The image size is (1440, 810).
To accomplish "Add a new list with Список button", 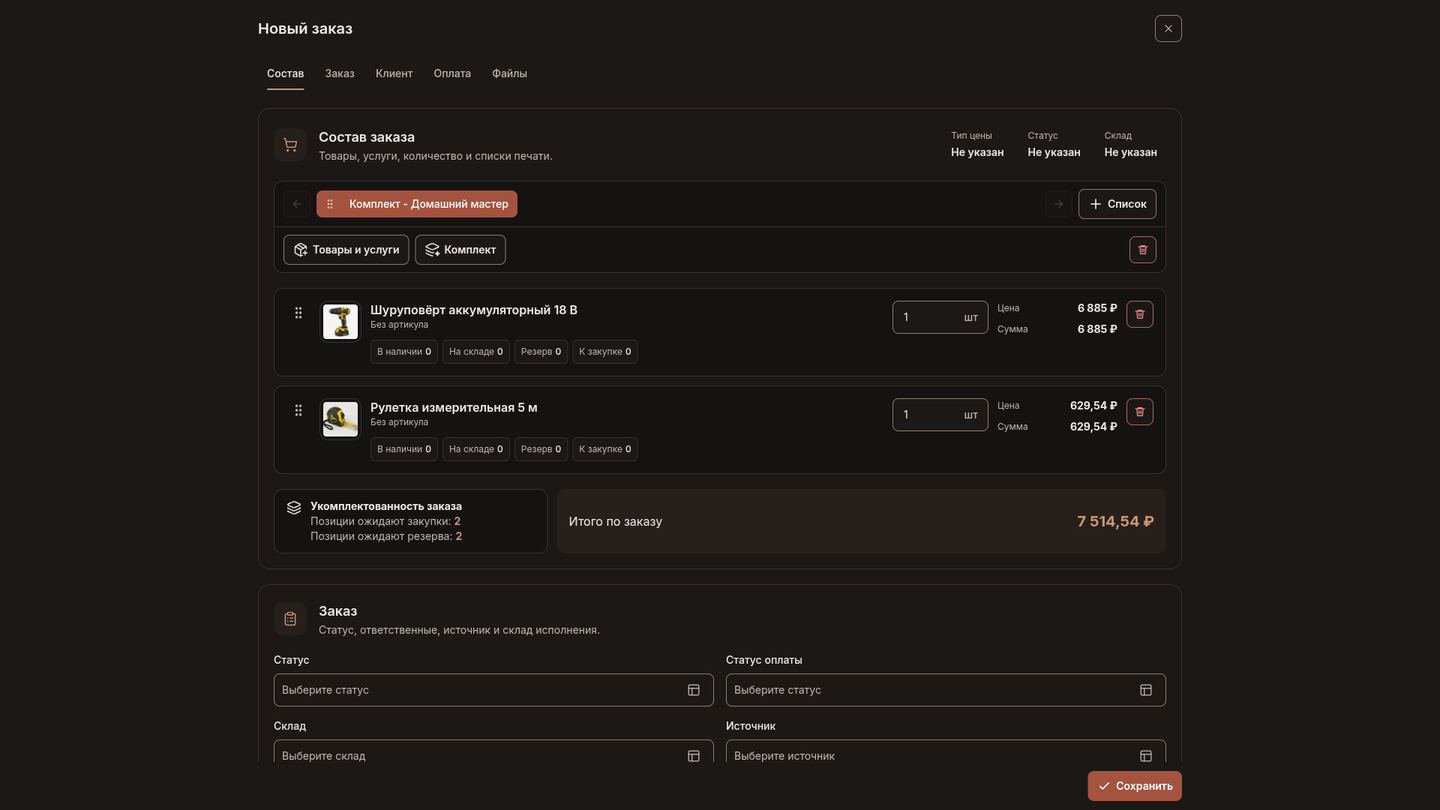I will 1117,204.
